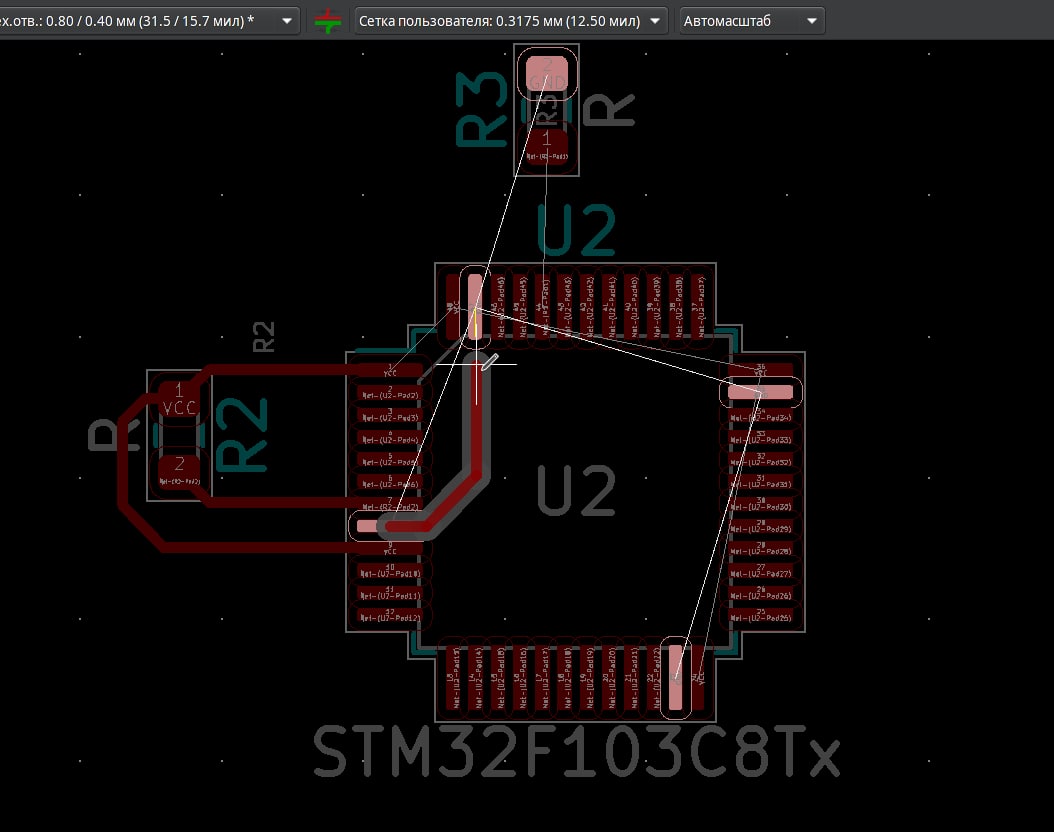The height and width of the screenshot is (832, 1054).
Task: Click the teal U2 reference above the chip
Action: (x=576, y=231)
